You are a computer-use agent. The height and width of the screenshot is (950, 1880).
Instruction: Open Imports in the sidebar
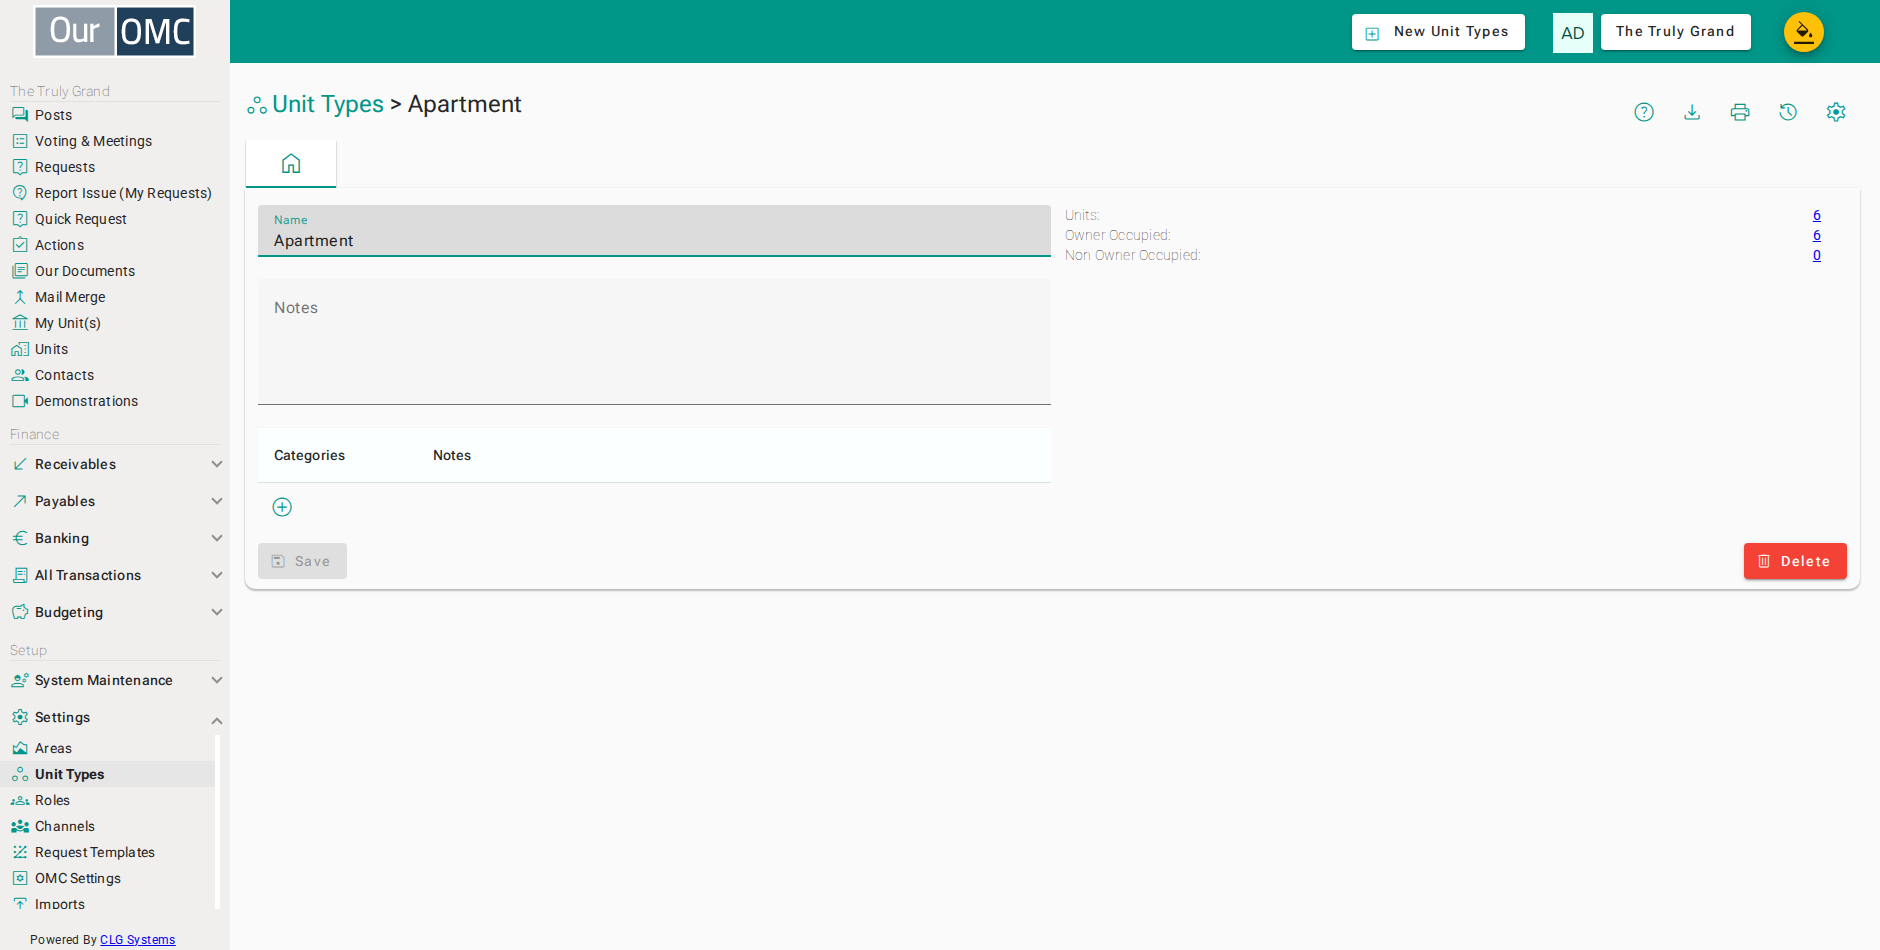60,904
